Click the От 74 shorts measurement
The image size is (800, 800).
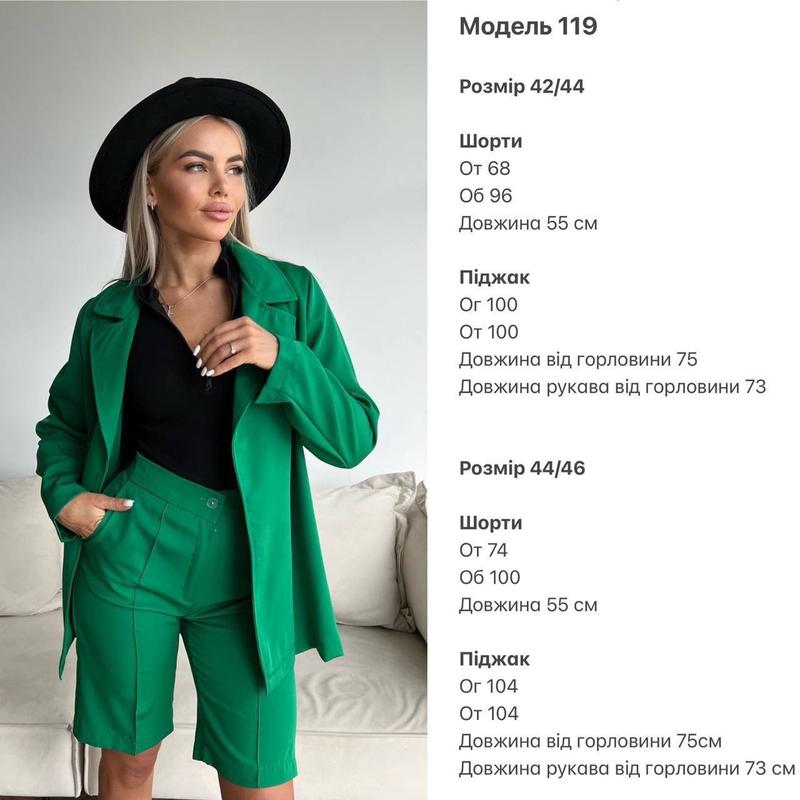click(x=483, y=550)
